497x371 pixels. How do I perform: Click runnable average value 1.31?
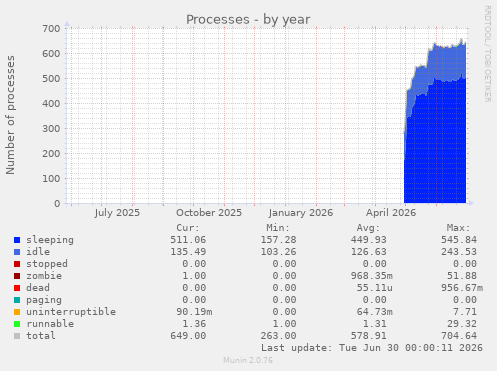pyautogui.click(x=375, y=324)
